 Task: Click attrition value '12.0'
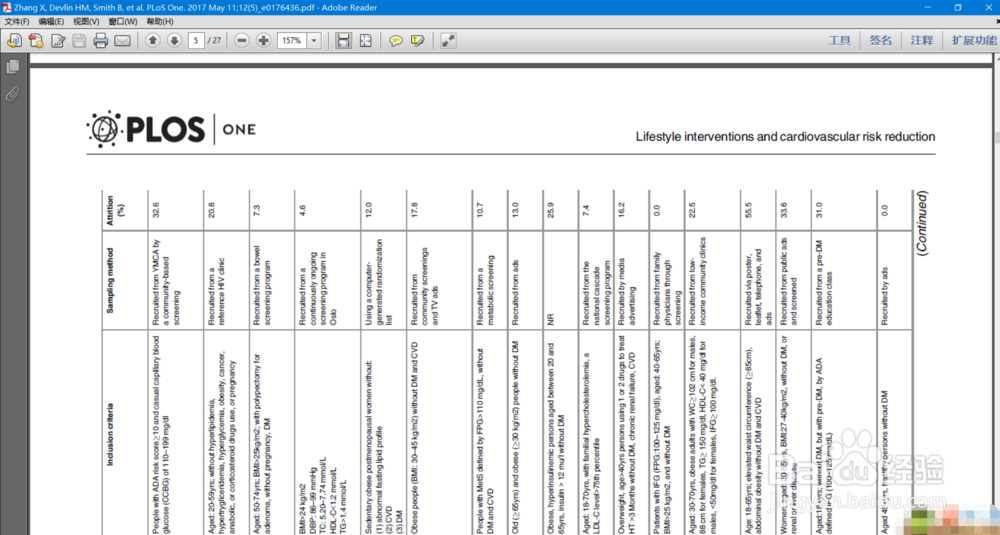[367, 210]
